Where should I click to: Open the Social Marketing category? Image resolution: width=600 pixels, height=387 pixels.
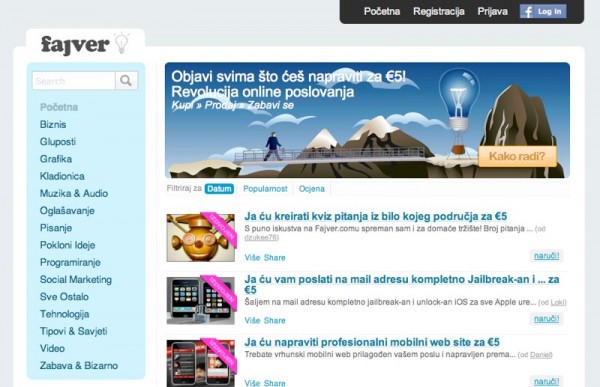click(76, 279)
